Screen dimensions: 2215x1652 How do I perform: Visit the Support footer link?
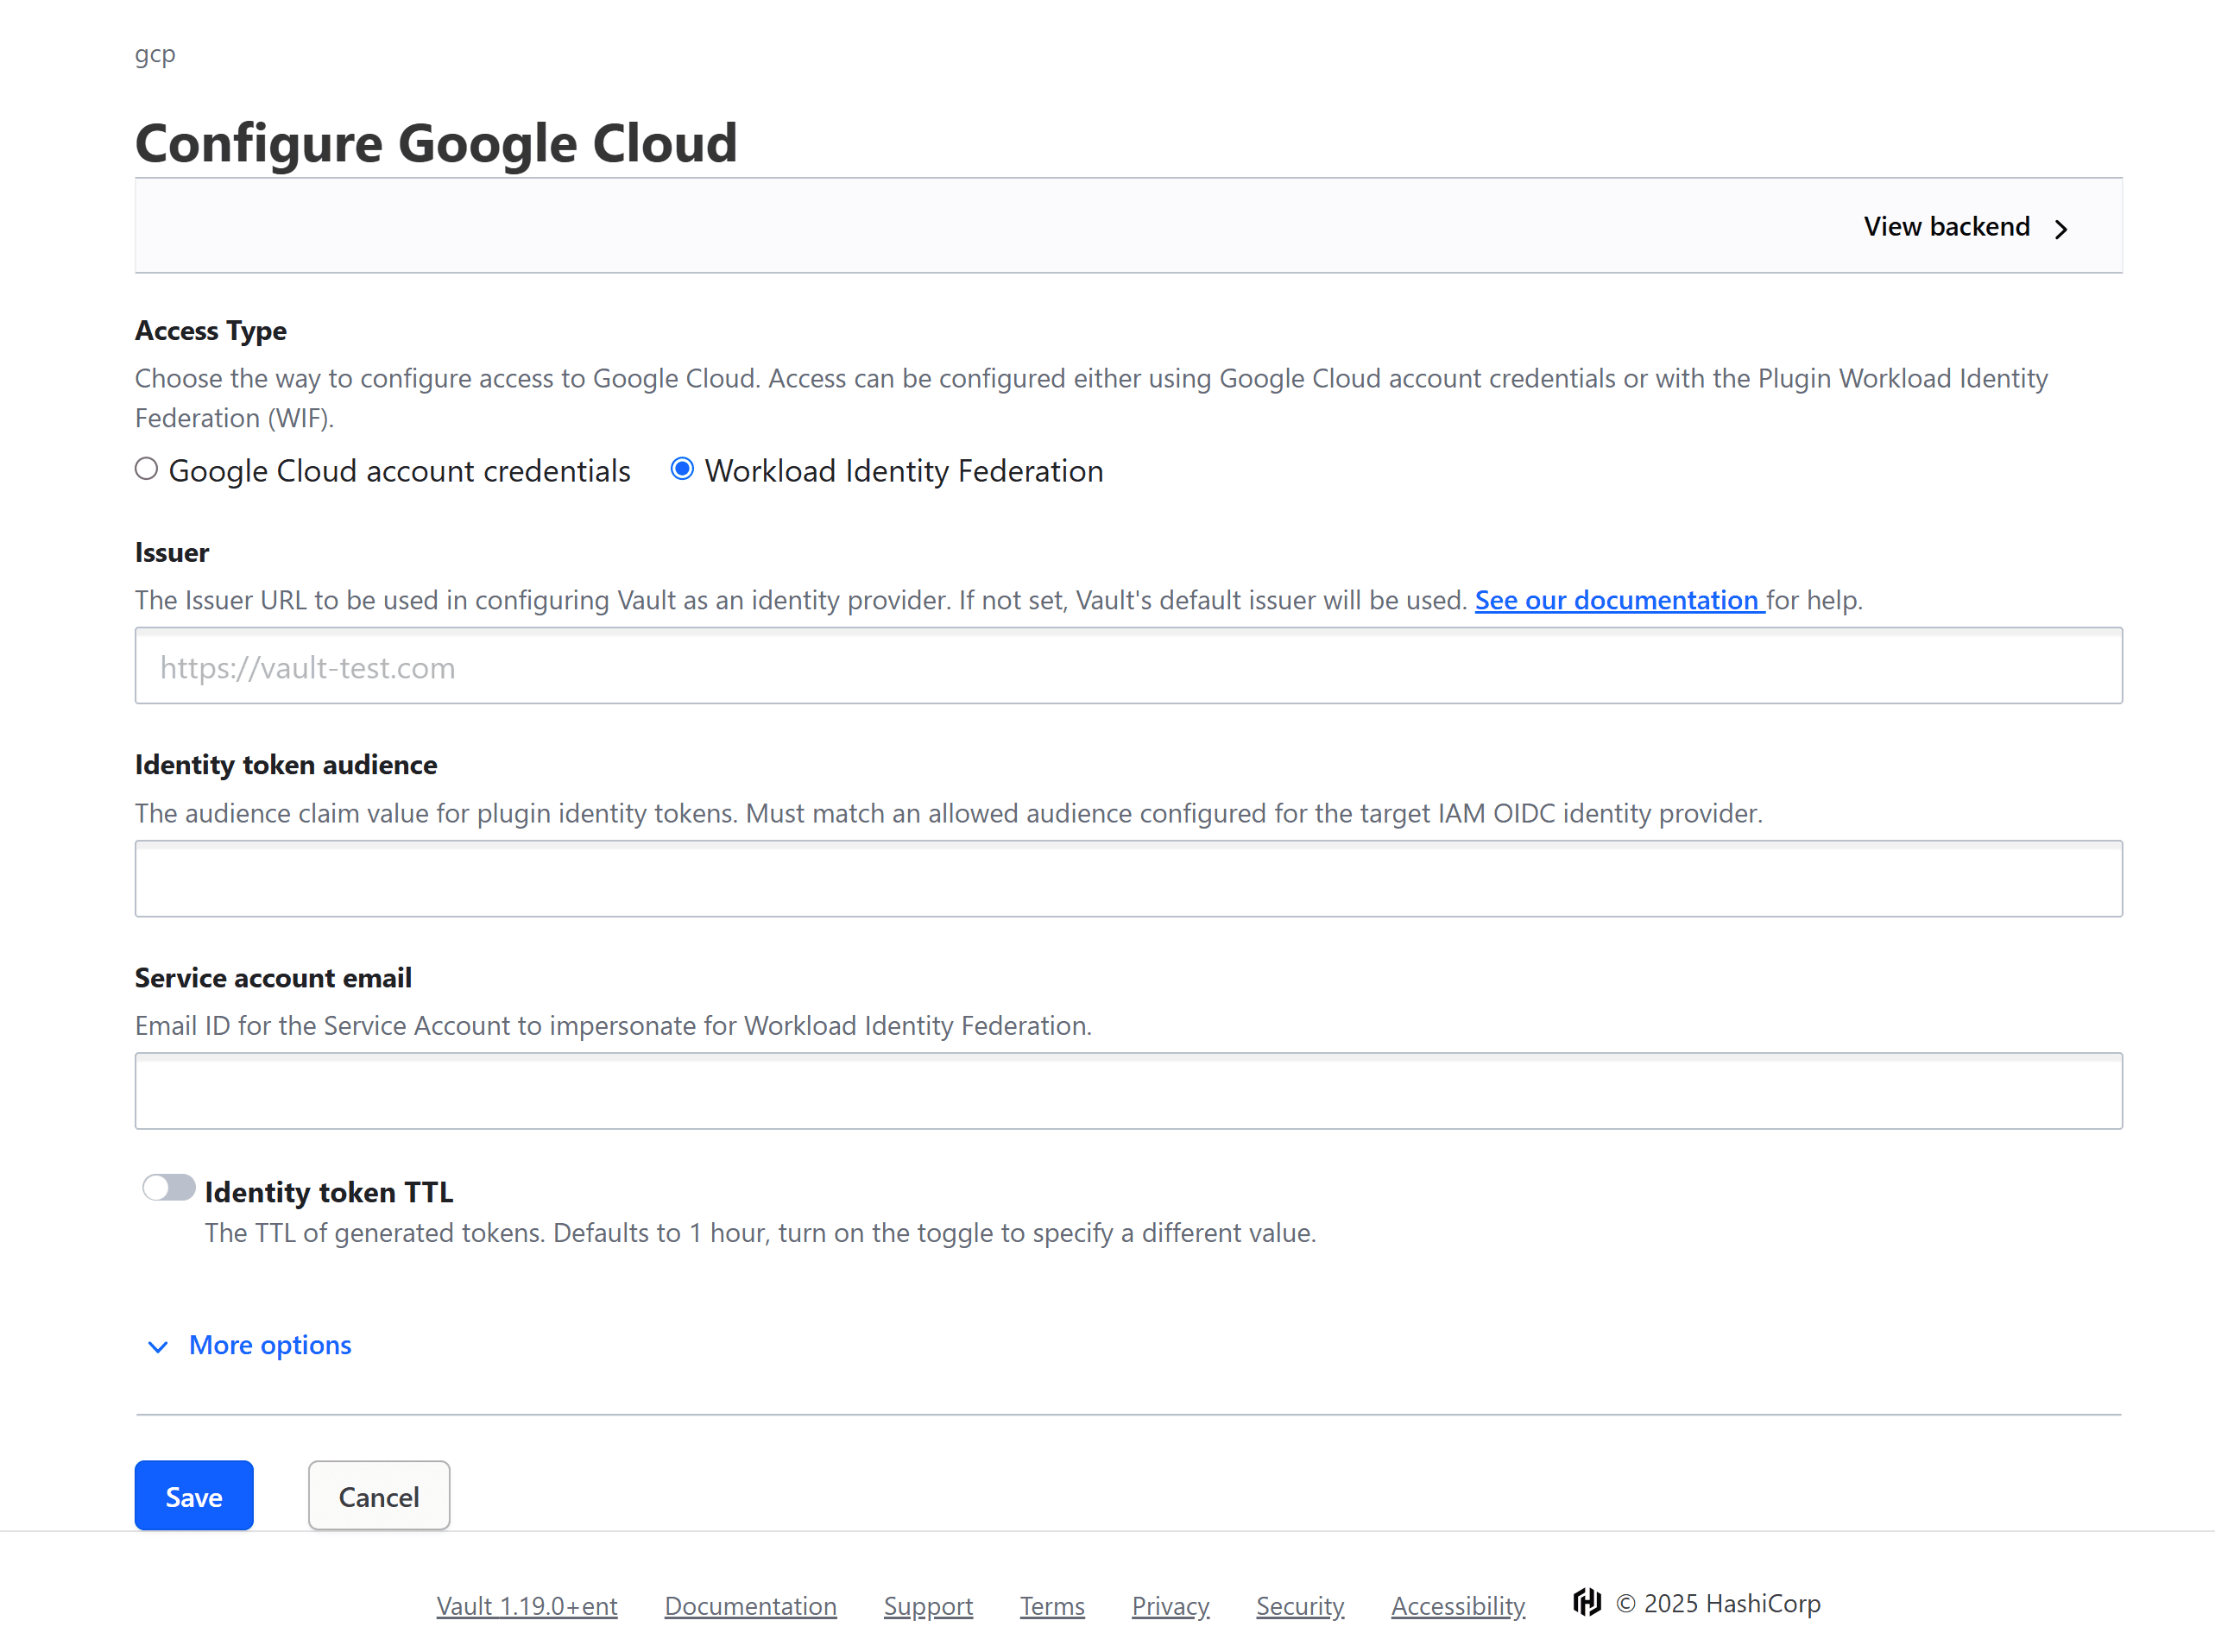[x=928, y=1605]
